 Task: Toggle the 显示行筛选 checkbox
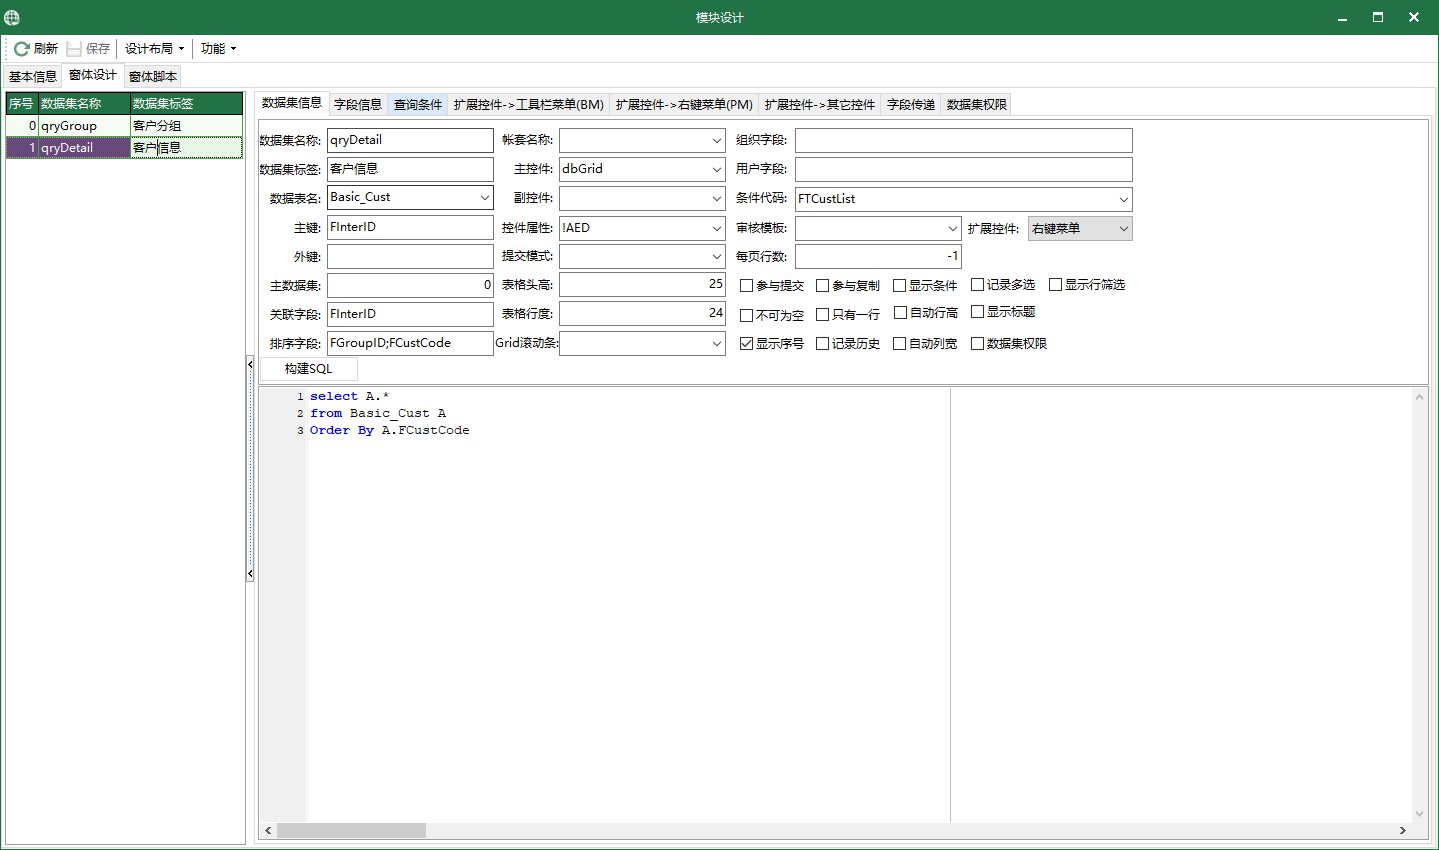[1056, 285]
